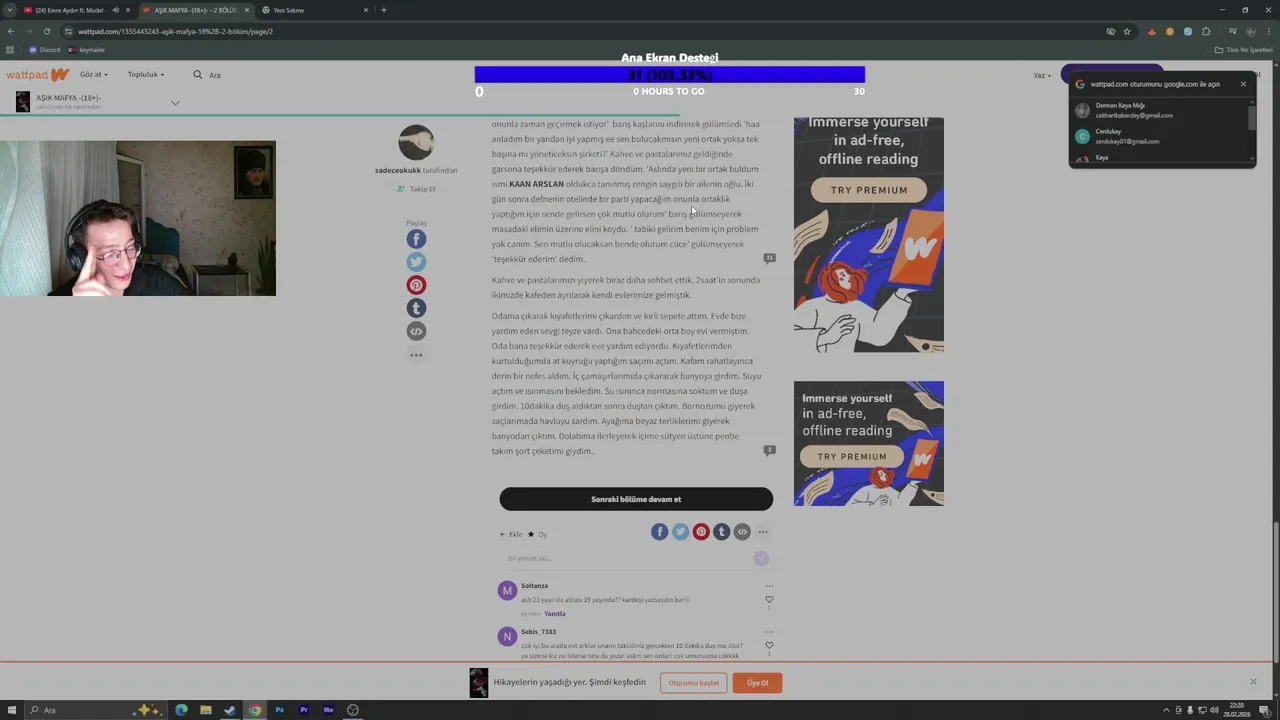Viewport: 1280px width, 720px height.
Task: Click the eye-slash tracking icon in address bar
Action: pos(1110,31)
